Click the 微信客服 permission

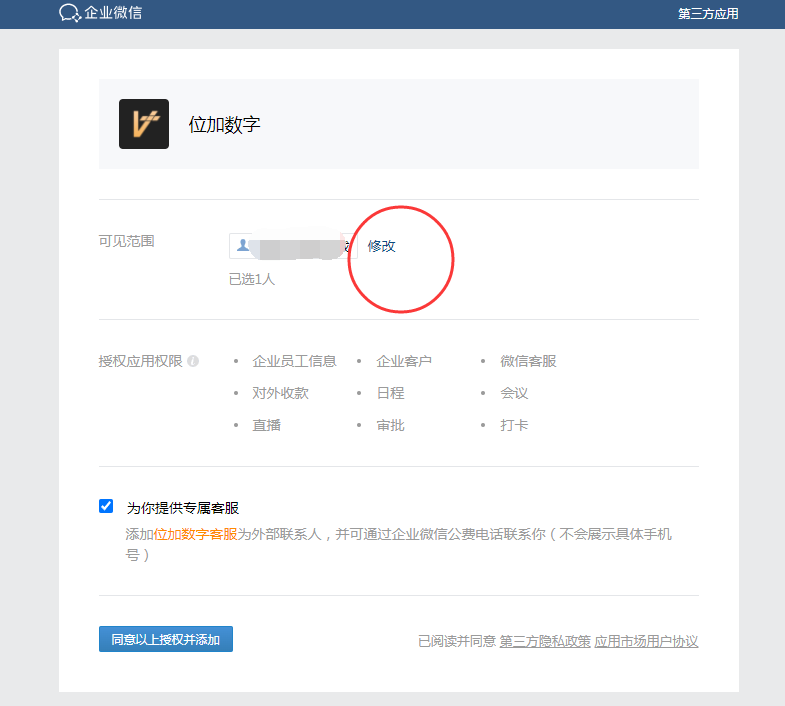pyautogui.click(x=528, y=361)
